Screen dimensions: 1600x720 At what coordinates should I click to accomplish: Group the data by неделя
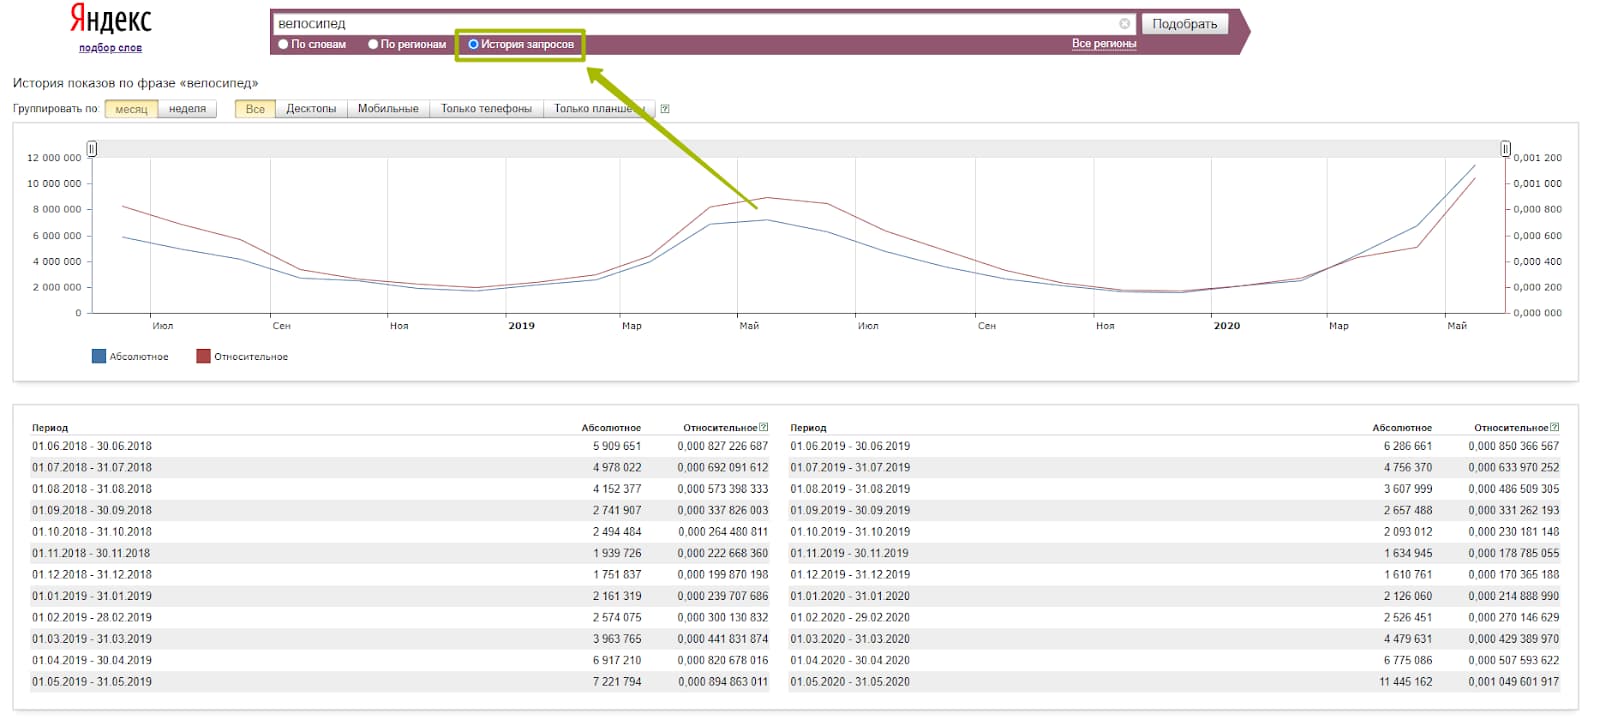[x=187, y=109]
